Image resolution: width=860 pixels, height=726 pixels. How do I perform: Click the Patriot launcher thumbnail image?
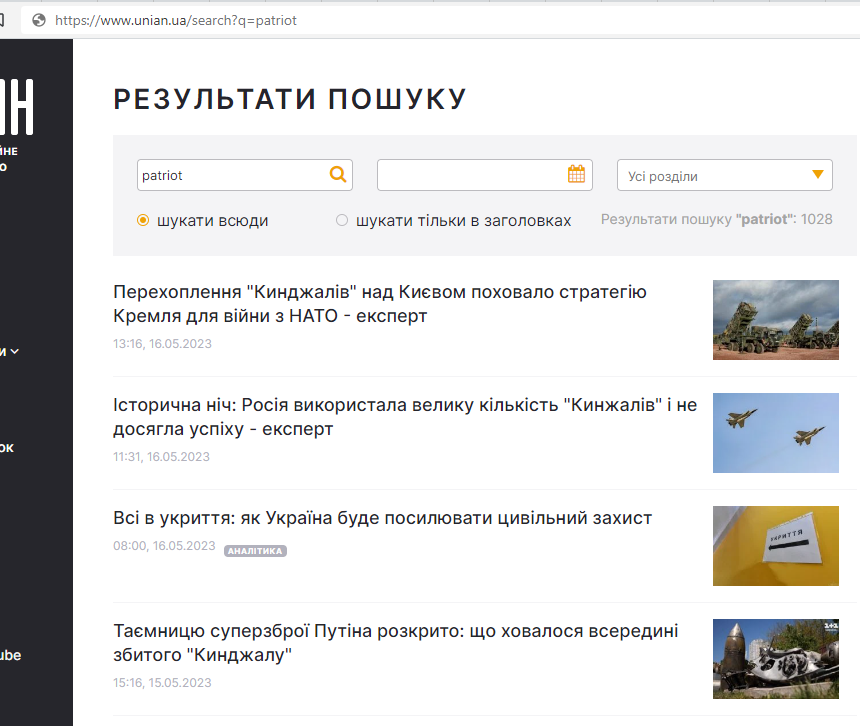775,320
